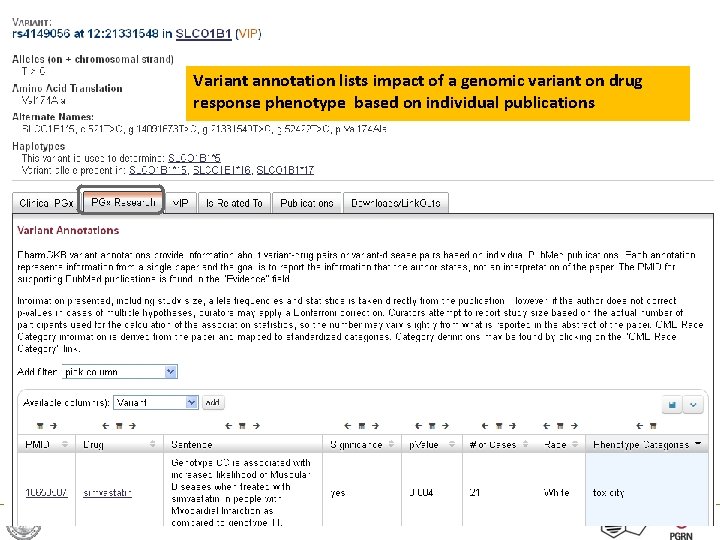Click the 'add' button beside Available columns
The width and height of the screenshot is (720, 540).
click(x=213, y=403)
